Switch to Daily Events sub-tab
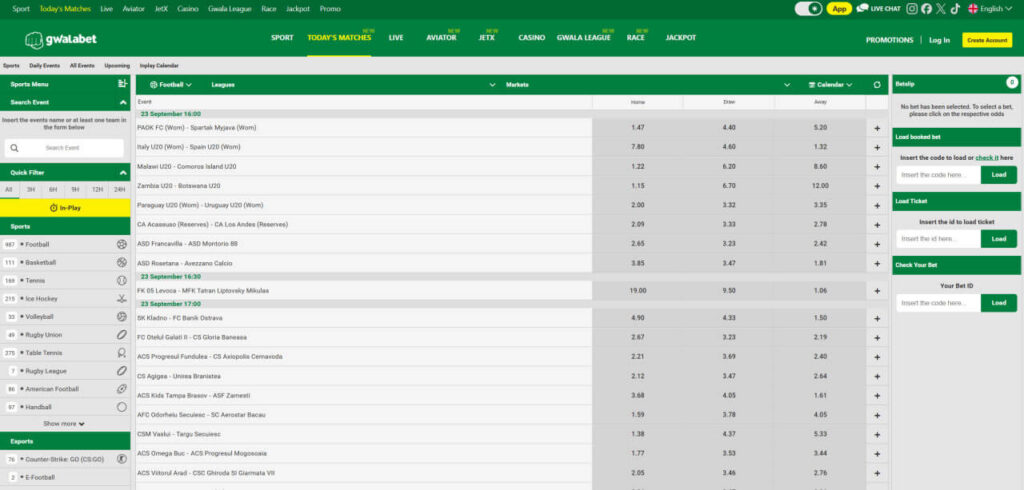Viewport: 1024px width, 490px height. 44,66
